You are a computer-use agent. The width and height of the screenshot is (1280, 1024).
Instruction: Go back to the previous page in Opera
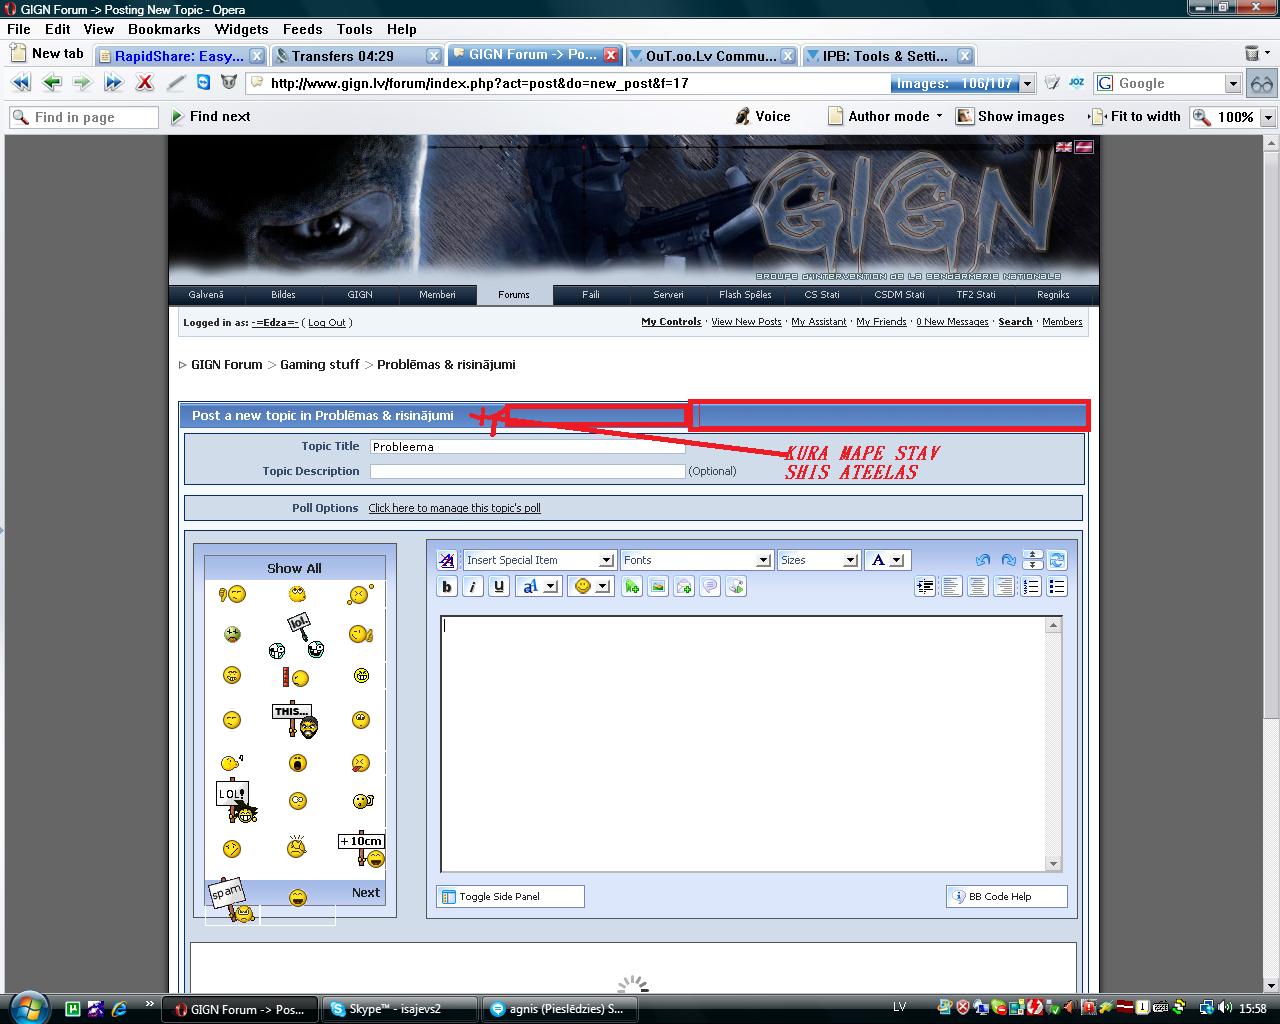pos(52,83)
